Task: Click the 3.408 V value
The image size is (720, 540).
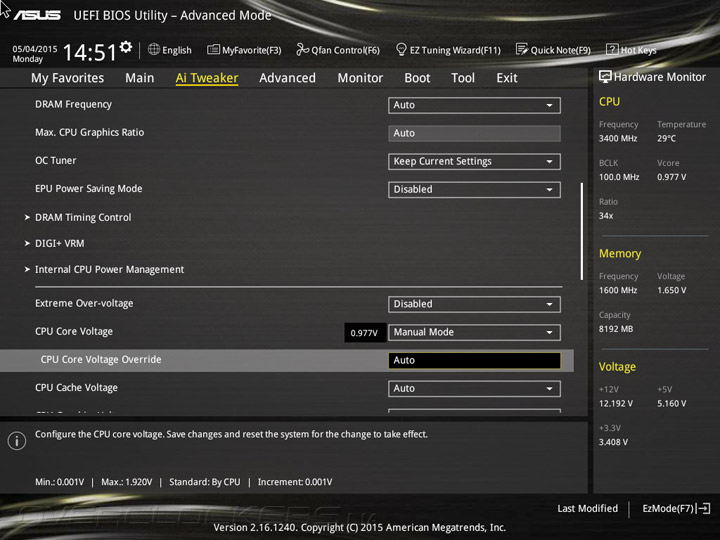Action: 613,442
